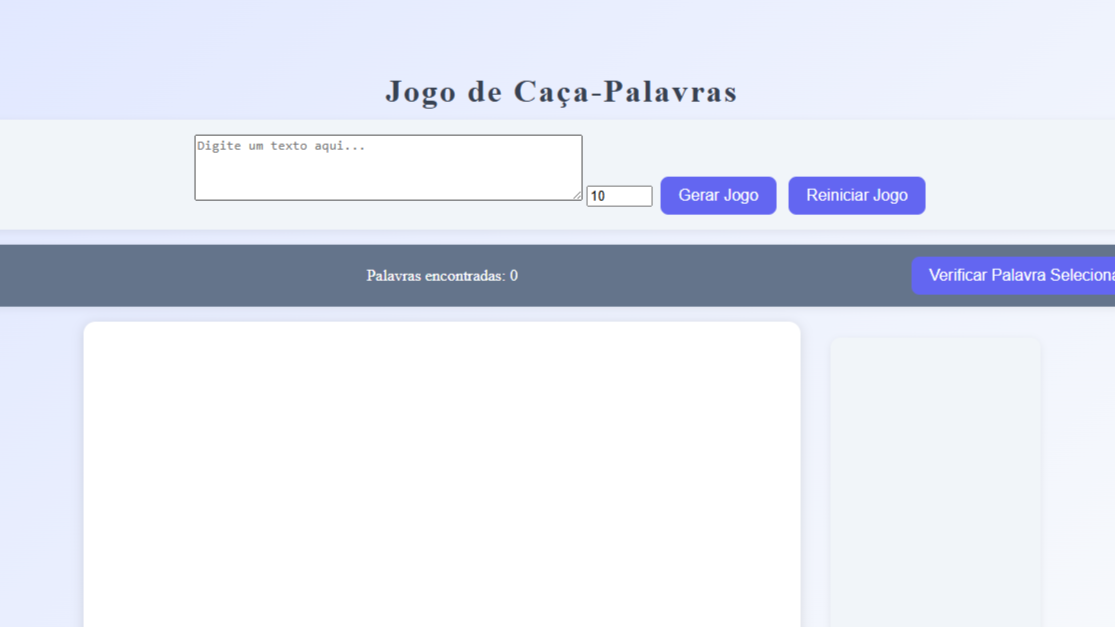Select the digit 10 in the size input
Viewport: 1115px width, 627px height.
pyautogui.click(x=598, y=197)
